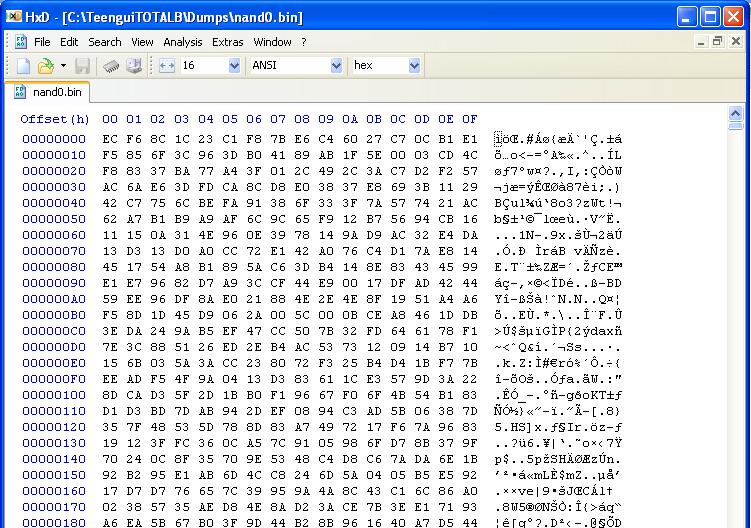The image size is (751, 528).
Task: Click first byte EC in row 00000000
Action: [x=110, y=139]
